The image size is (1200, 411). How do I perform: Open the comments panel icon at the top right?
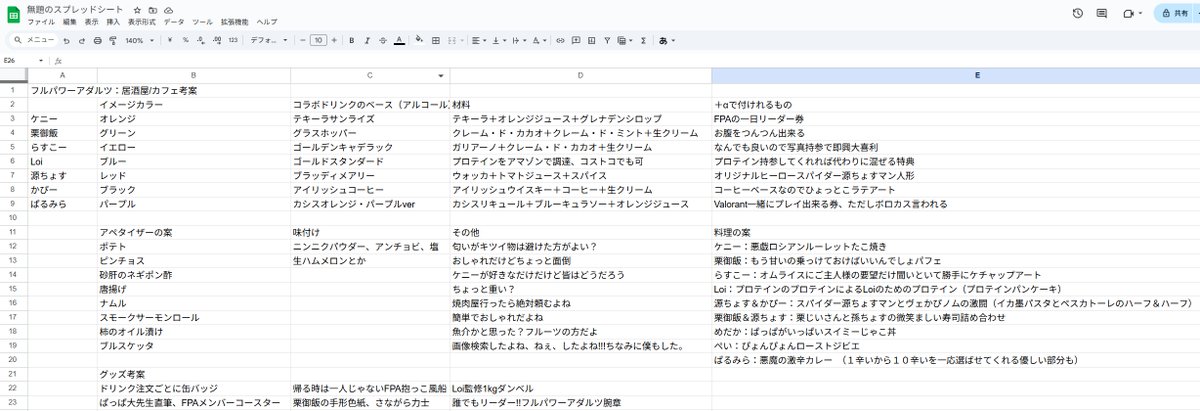(1102, 13)
